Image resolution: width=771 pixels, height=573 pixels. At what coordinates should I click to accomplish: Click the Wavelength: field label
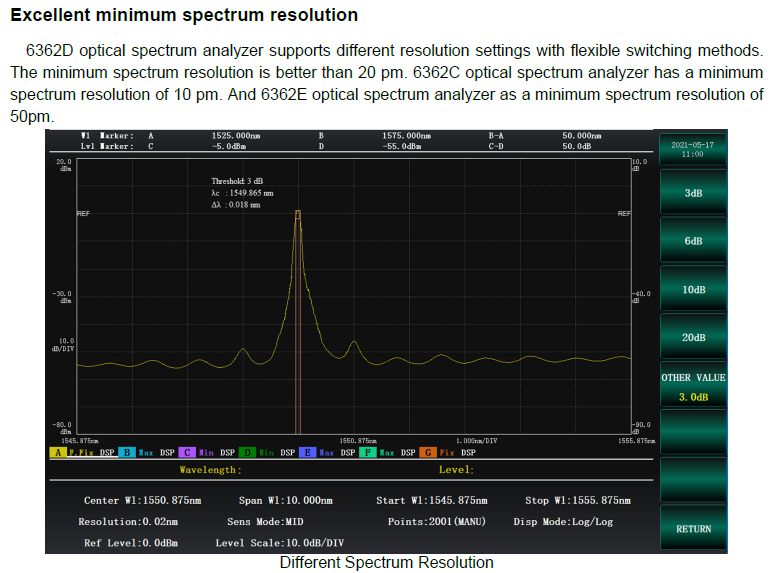click(210, 470)
